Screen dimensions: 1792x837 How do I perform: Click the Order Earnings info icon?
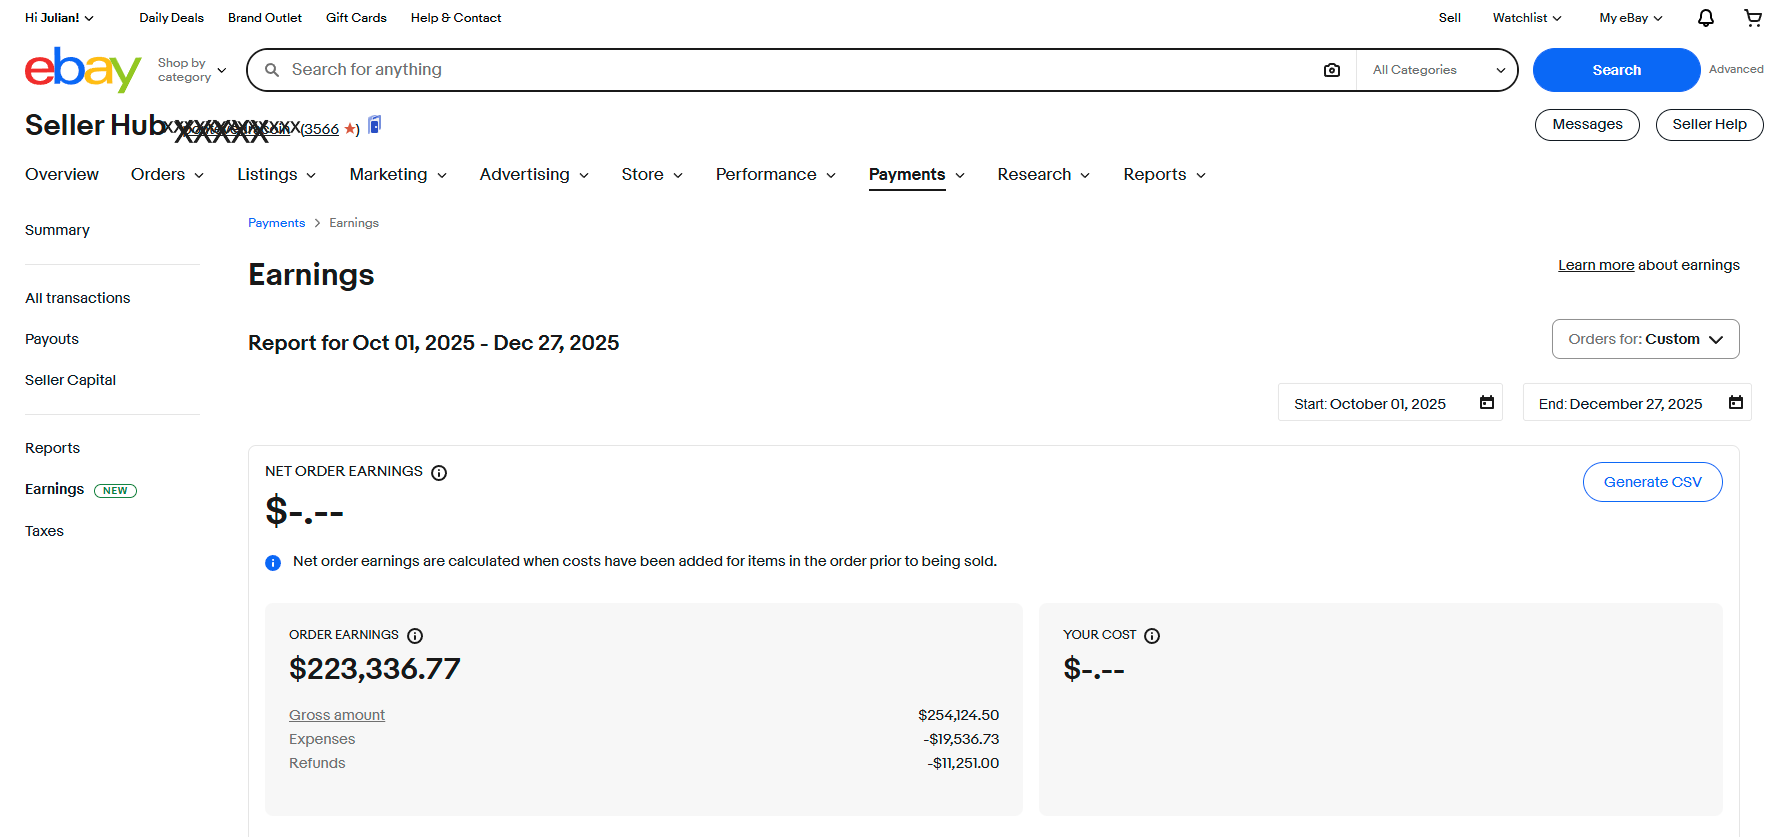415,636
